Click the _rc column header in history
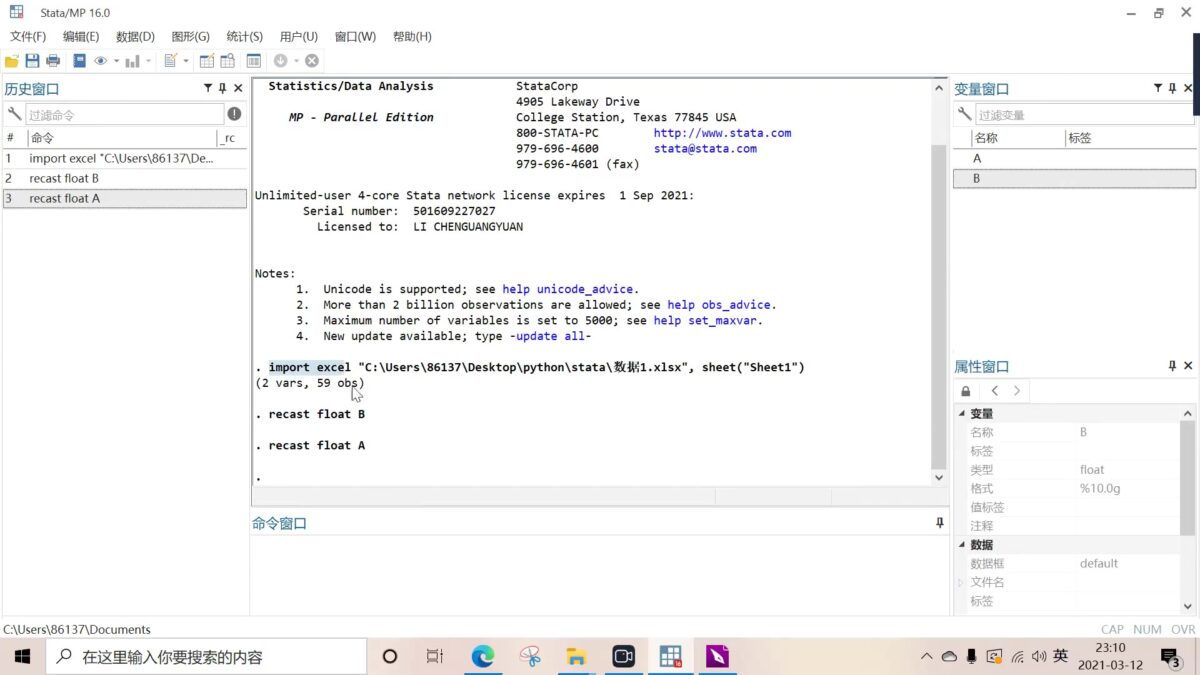 click(x=231, y=138)
